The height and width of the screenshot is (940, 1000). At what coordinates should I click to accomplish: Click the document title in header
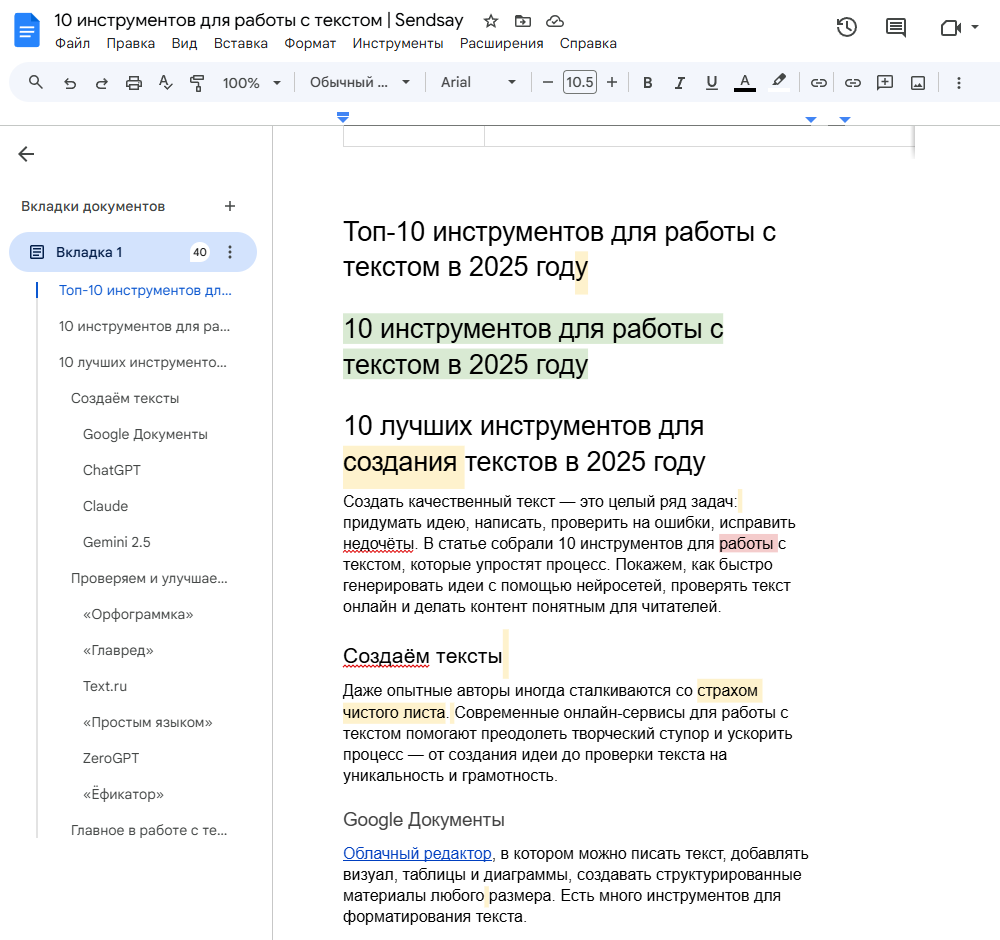click(x=259, y=20)
